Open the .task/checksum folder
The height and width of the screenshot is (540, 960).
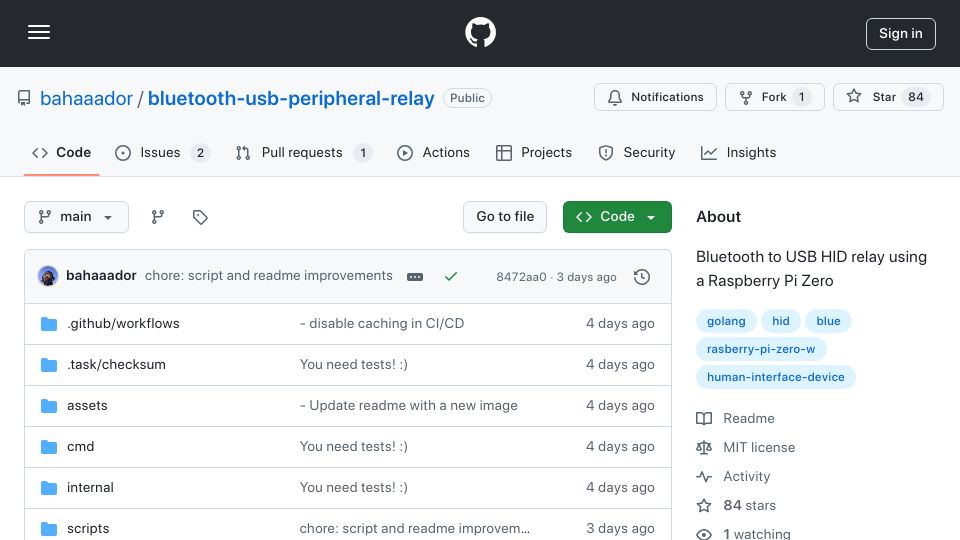(x=116, y=364)
